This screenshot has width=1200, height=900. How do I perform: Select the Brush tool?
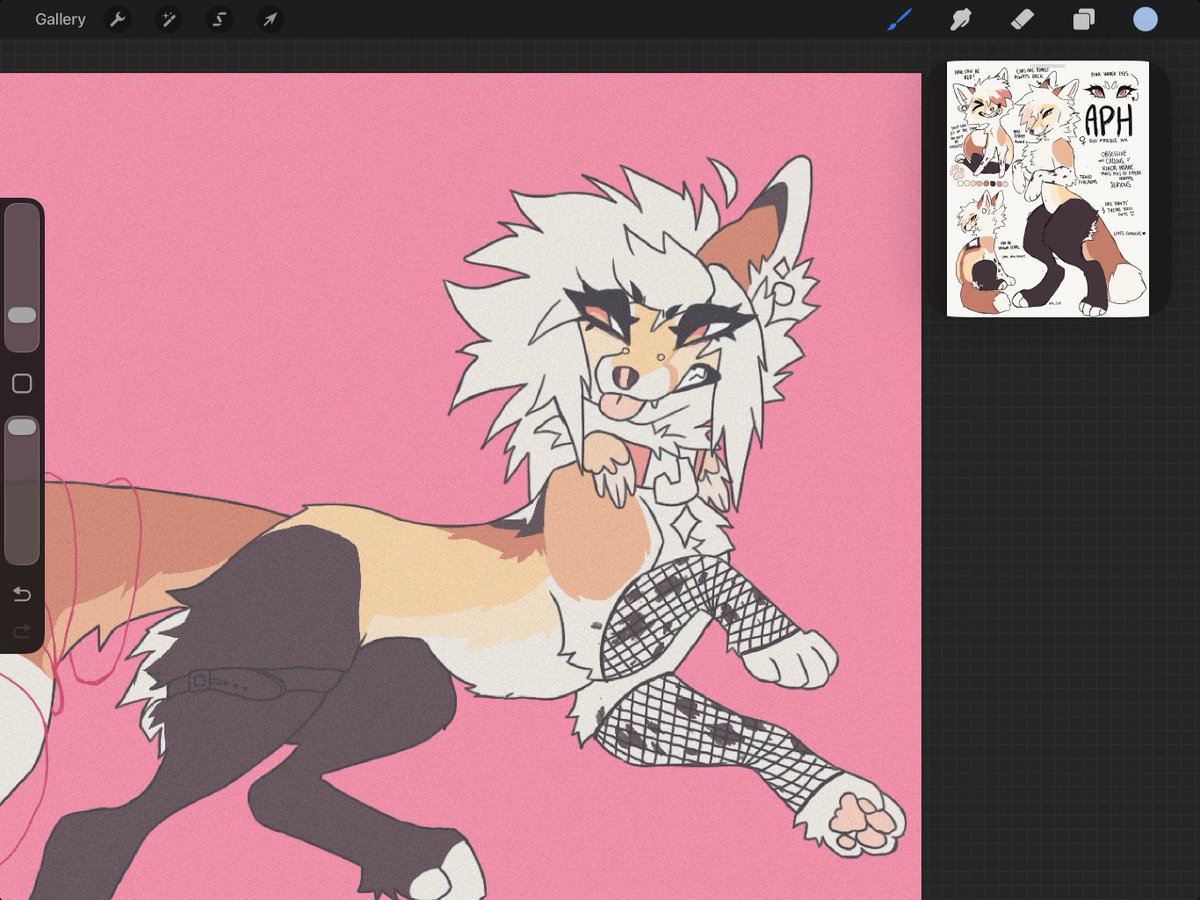pos(900,19)
